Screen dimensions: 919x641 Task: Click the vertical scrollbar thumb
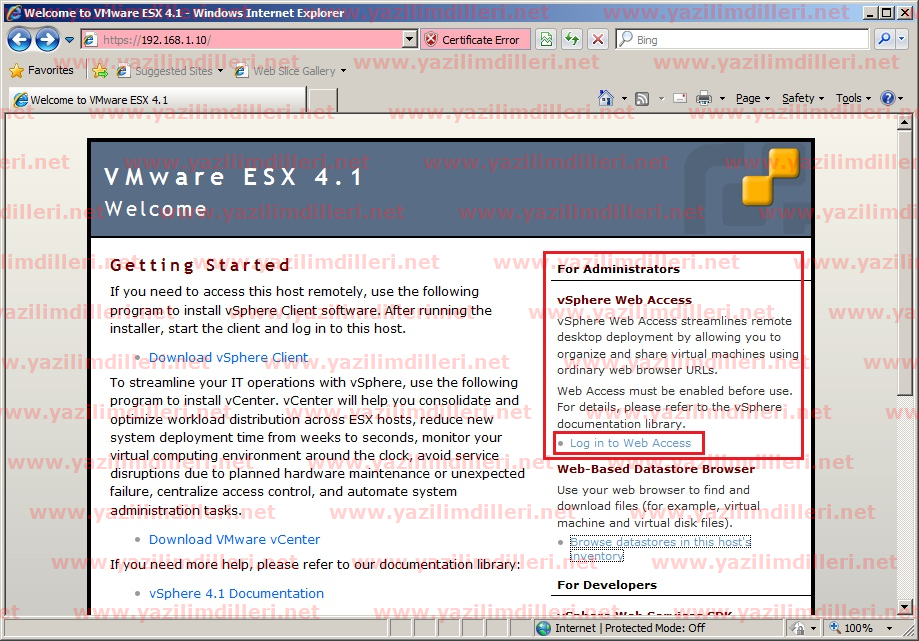coord(904,264)
